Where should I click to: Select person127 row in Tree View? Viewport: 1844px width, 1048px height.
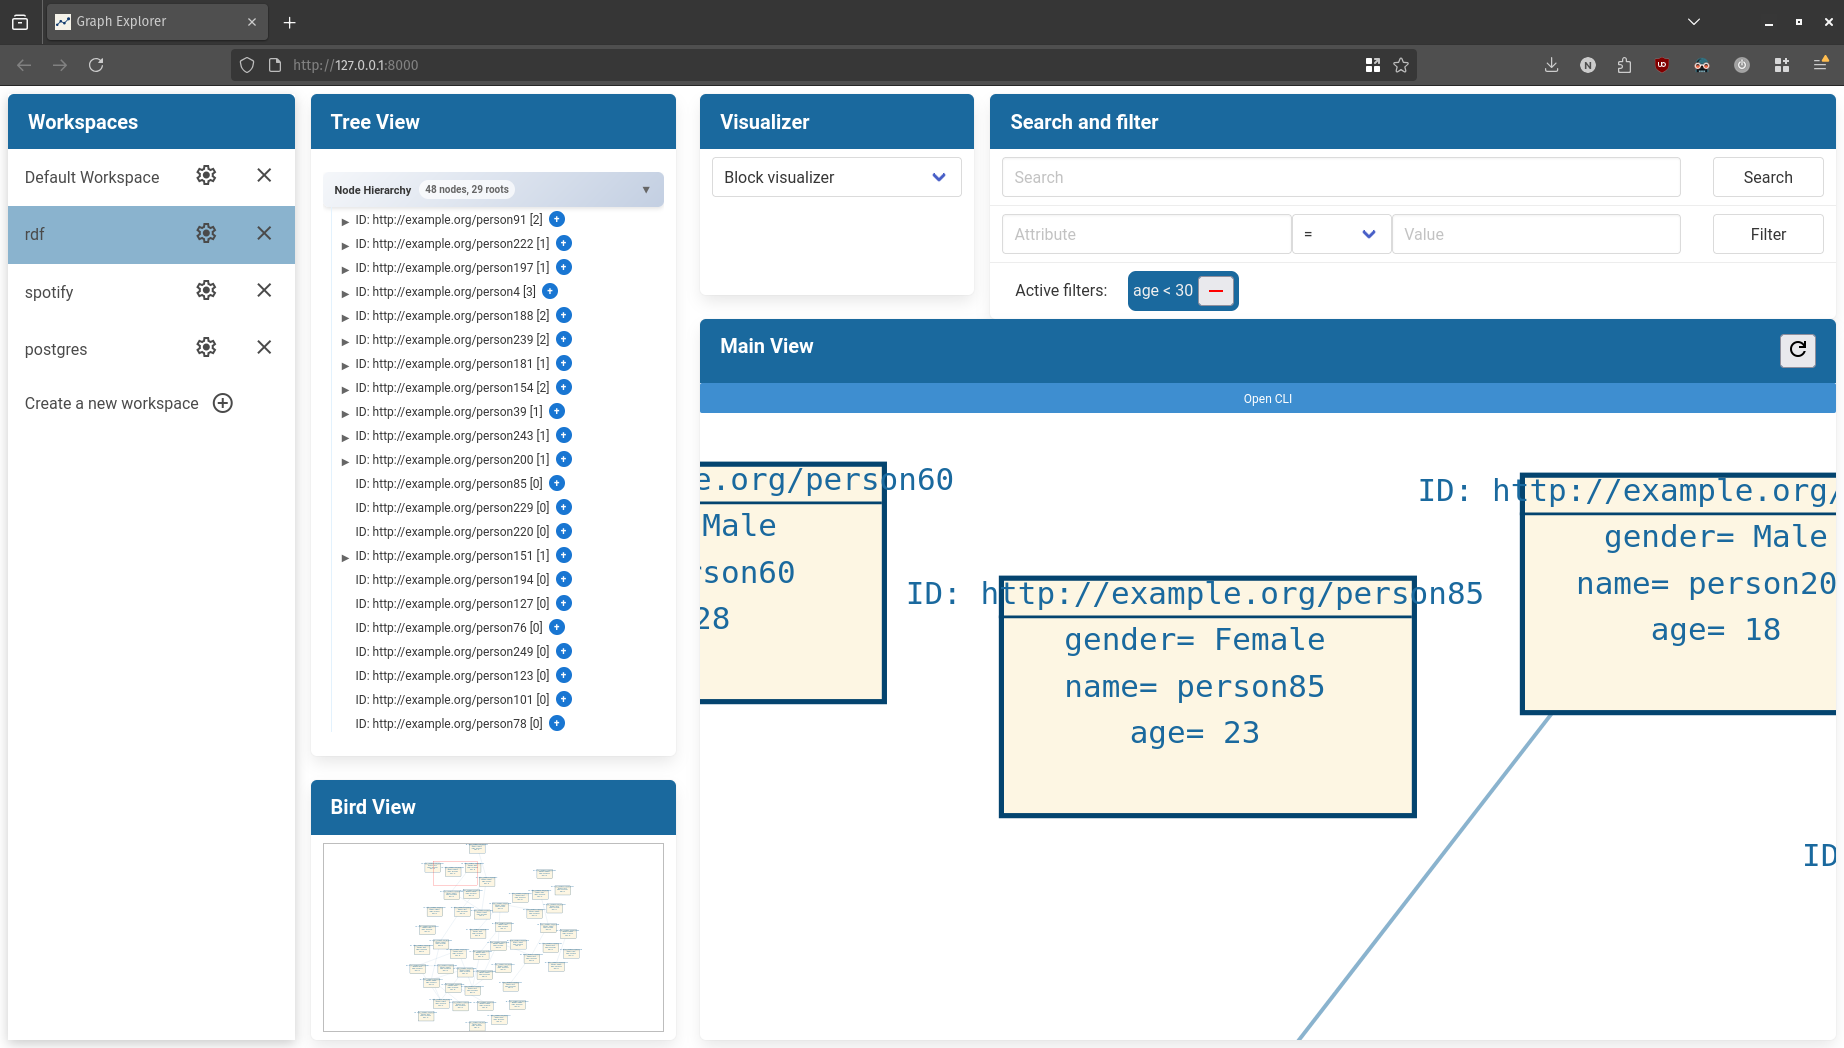pyautogui.click(x=452, y=603)
